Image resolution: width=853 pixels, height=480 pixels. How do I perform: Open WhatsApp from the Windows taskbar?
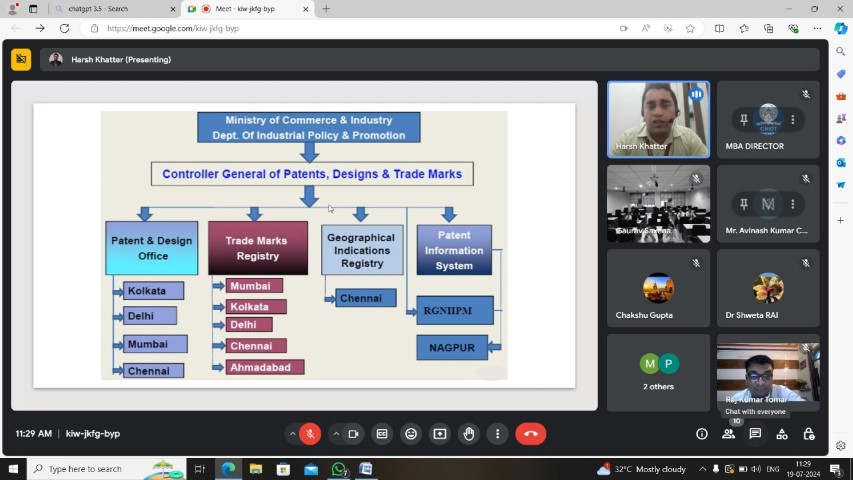pos(338,469)
